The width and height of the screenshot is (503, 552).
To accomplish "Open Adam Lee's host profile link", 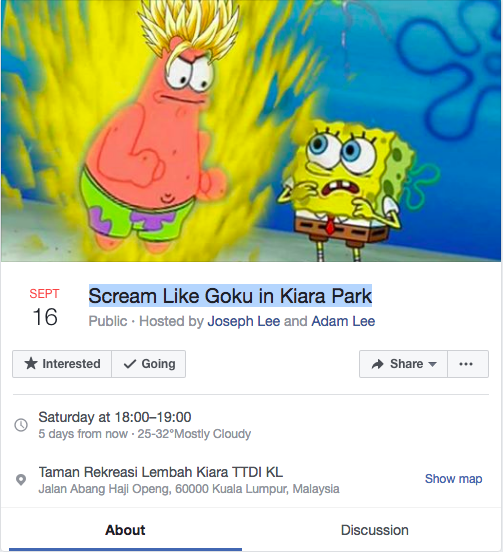I will (x=343, y=321).
